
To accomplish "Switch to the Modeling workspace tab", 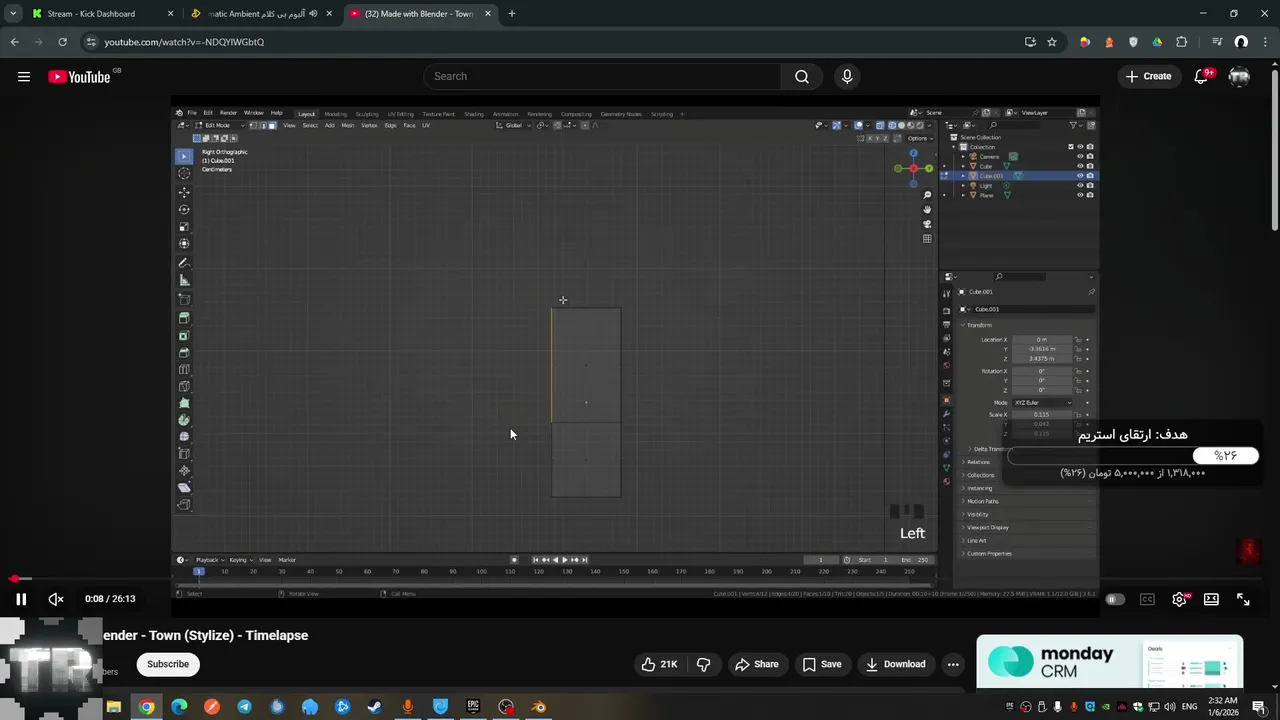I will (335, 114).
